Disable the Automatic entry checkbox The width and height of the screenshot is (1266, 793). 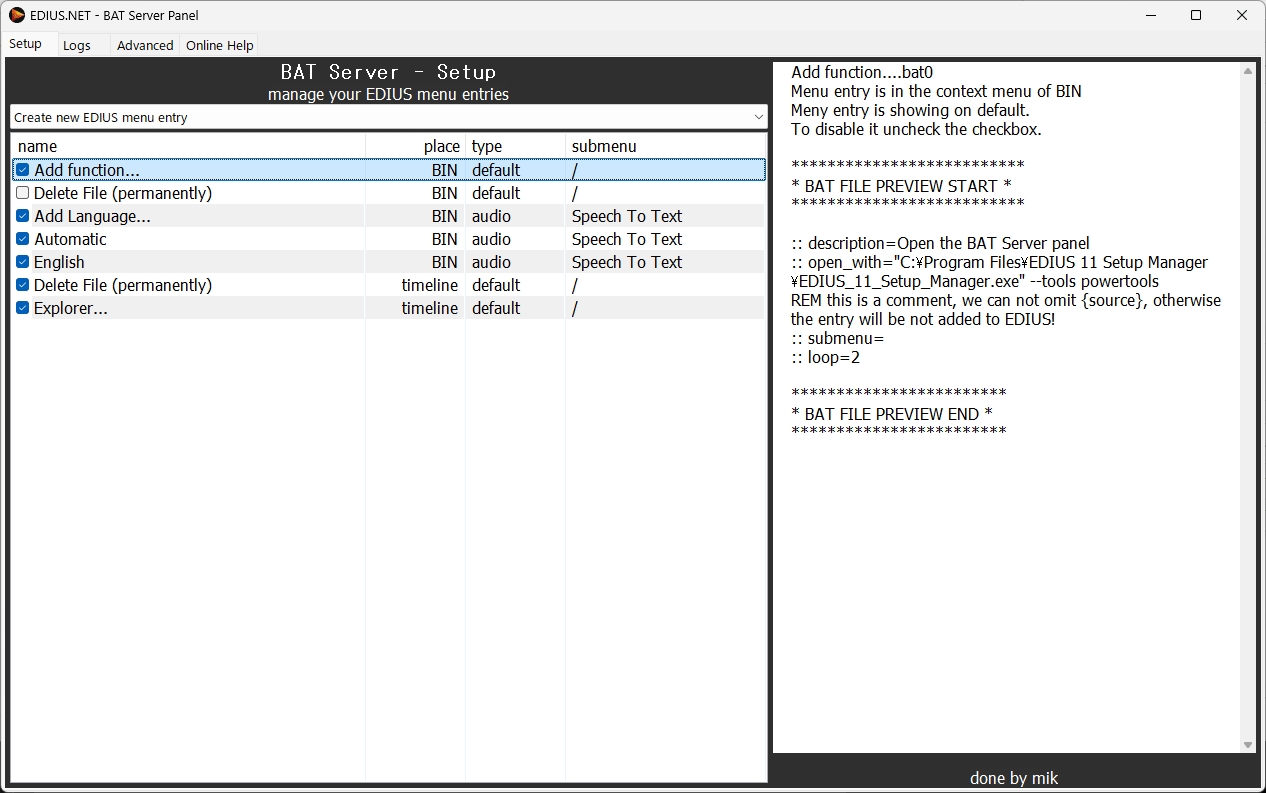pos(23,239)
